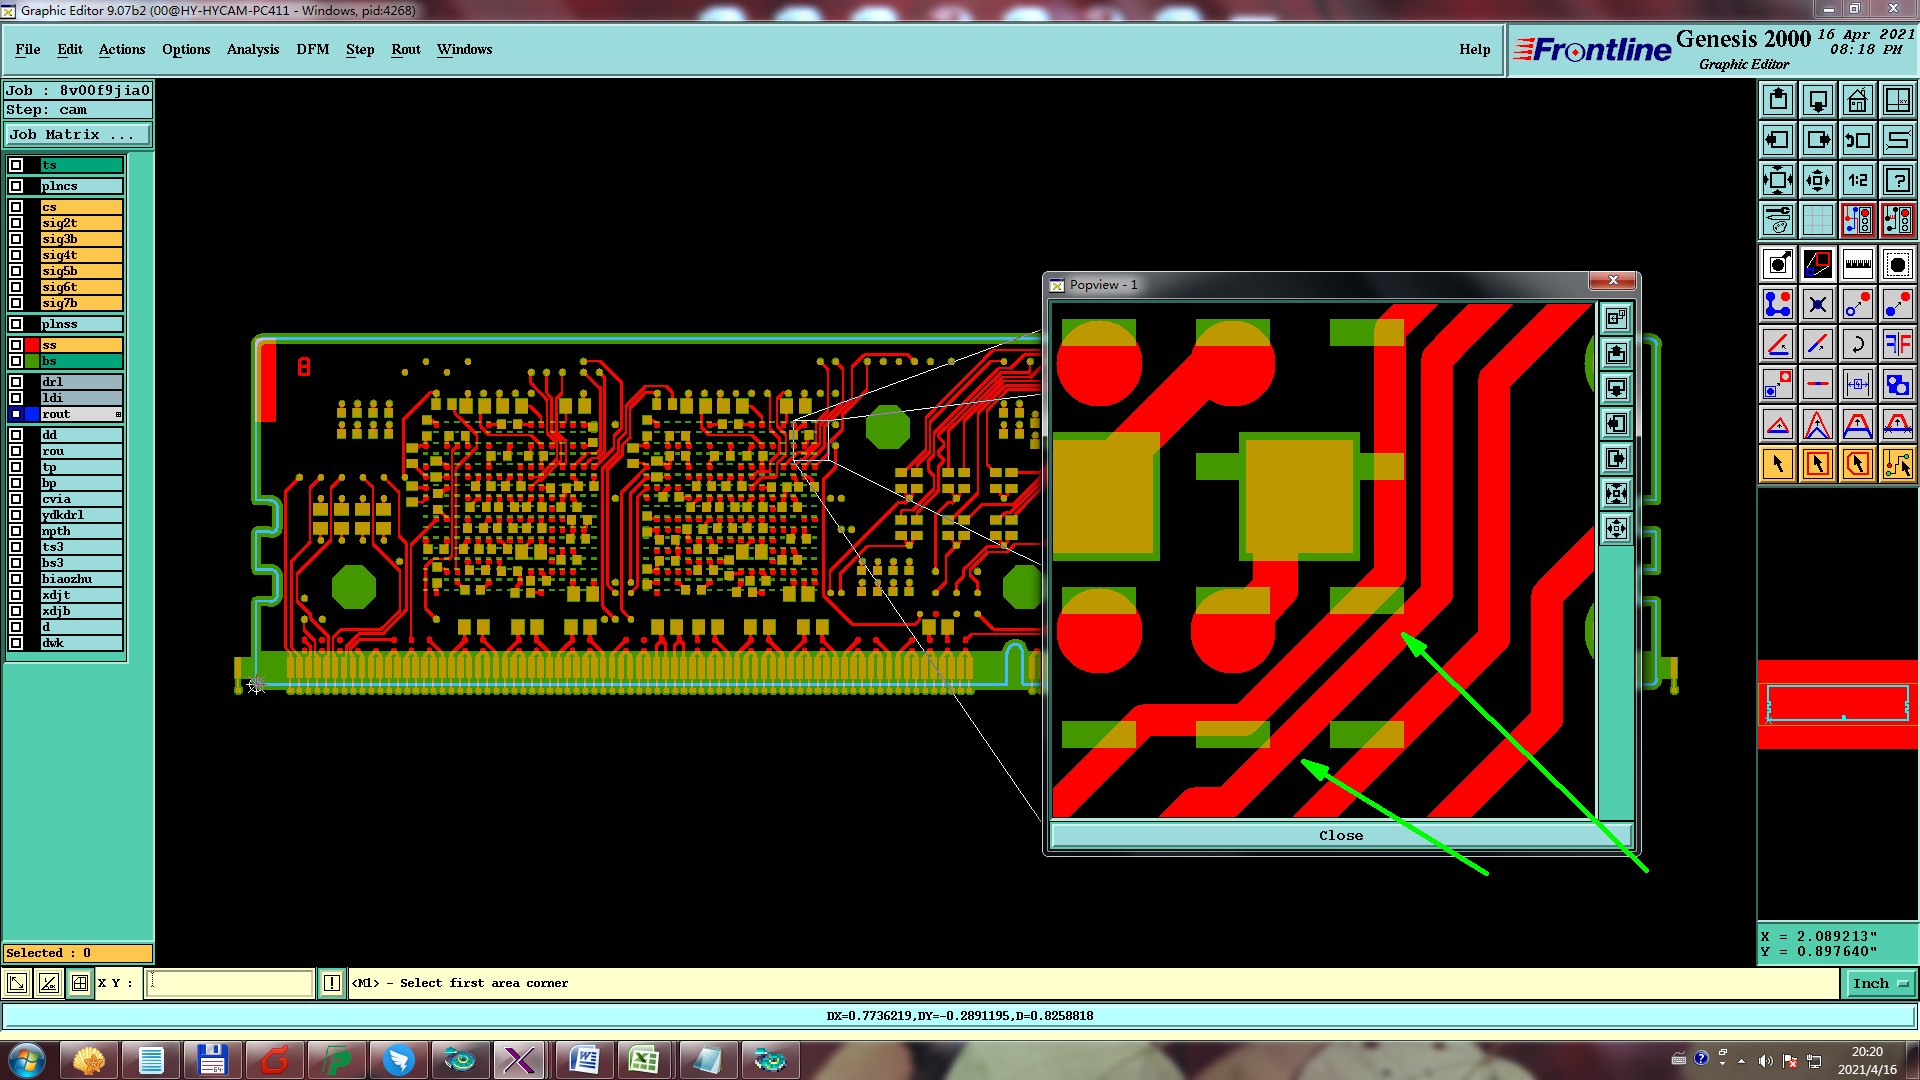
Task: Toggle checkbox for sig2t layer
Action: (16, 223)
